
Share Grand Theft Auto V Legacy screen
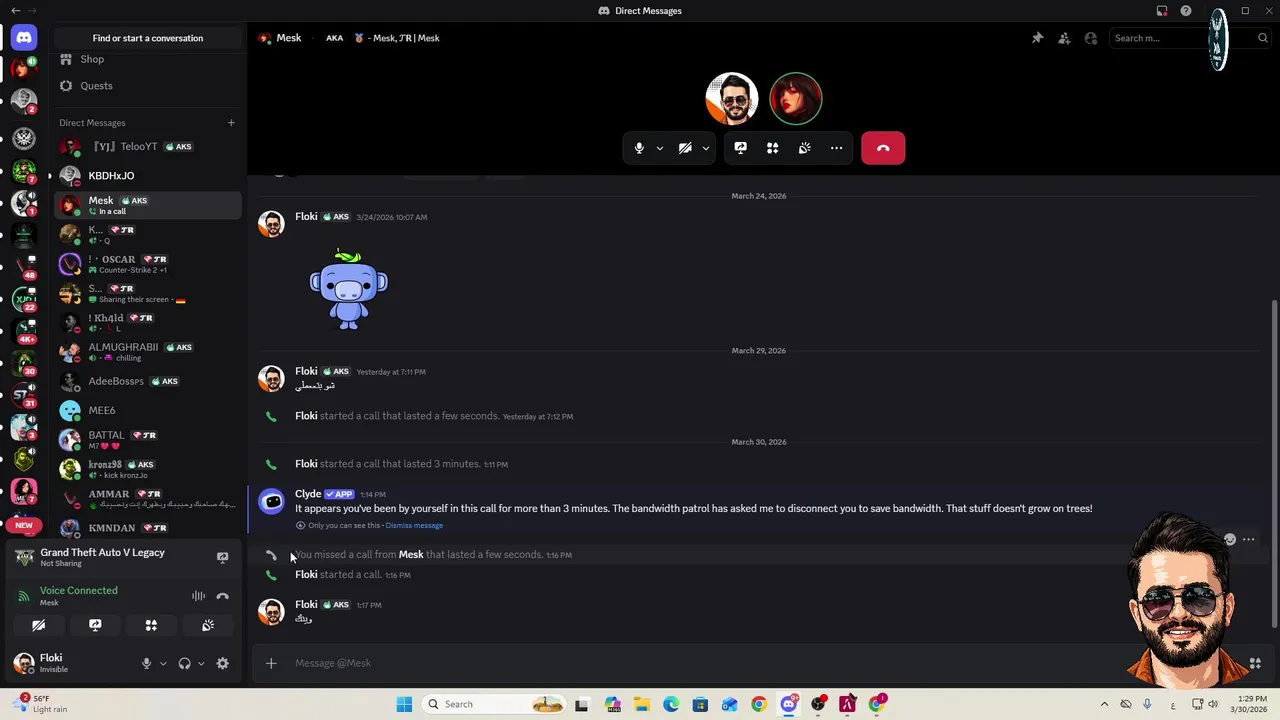222,557
